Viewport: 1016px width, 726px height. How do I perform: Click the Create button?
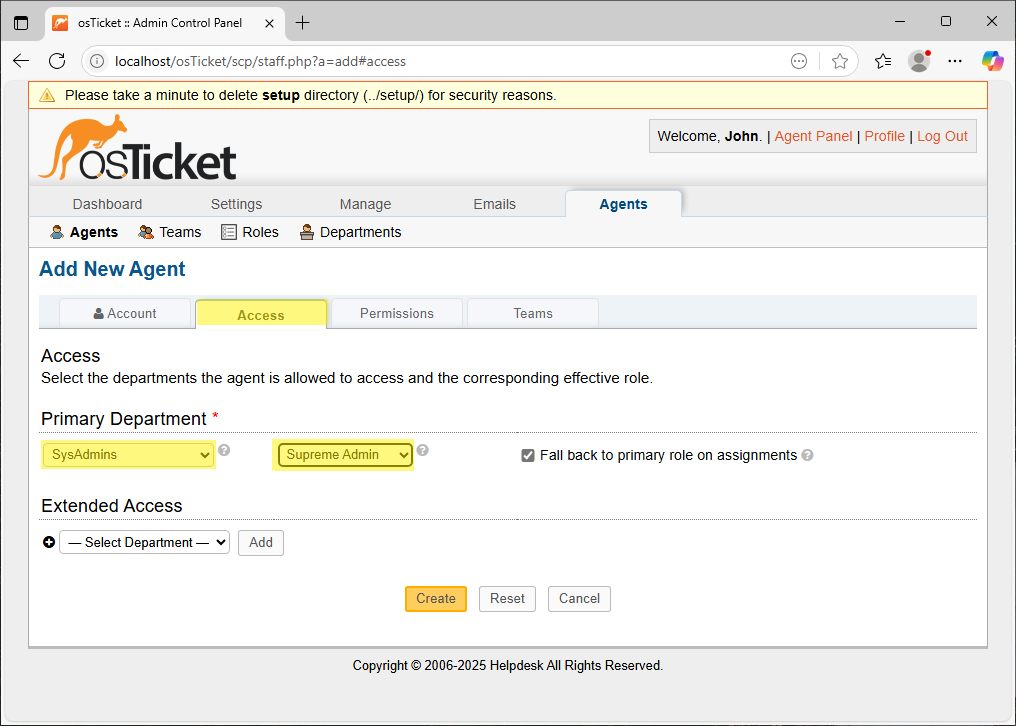[436, 598]
